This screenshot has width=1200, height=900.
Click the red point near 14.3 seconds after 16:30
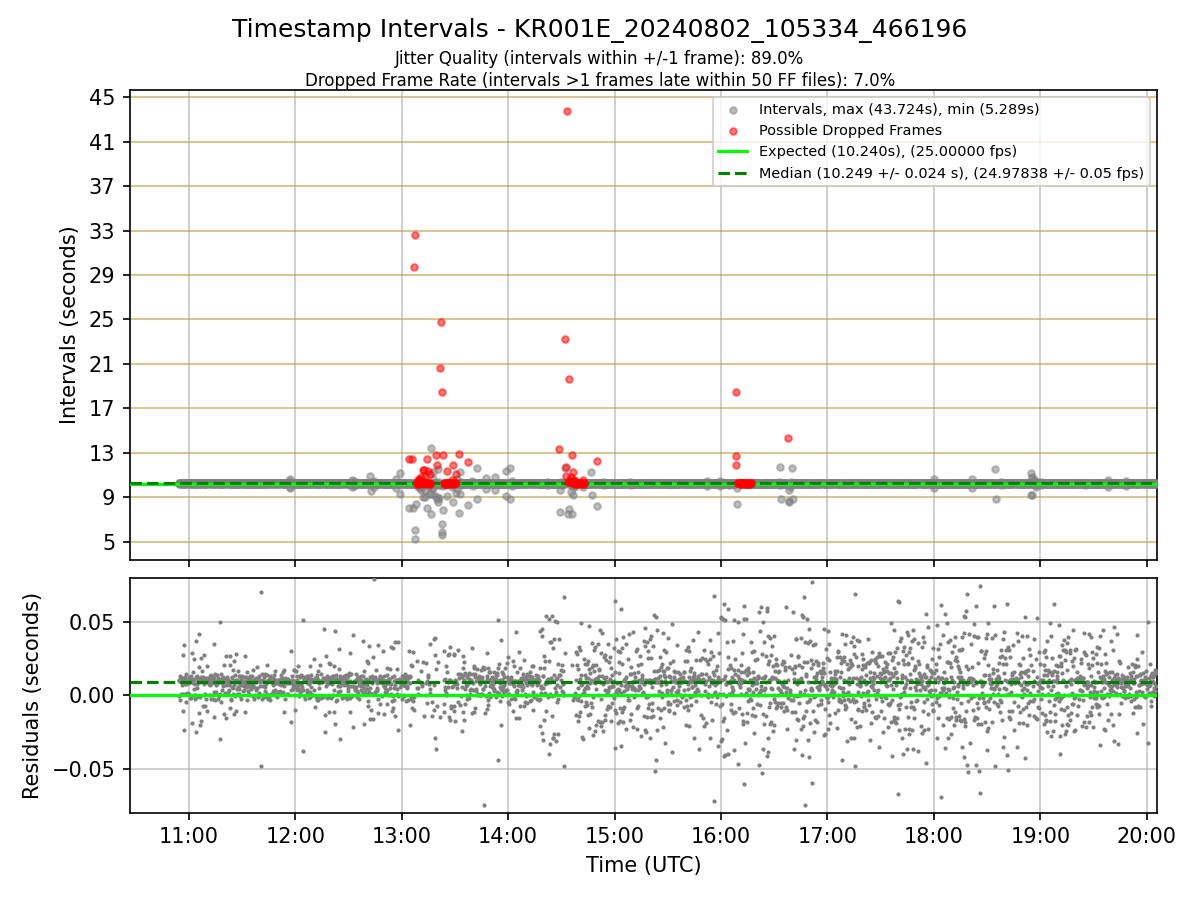coord(788,438)
